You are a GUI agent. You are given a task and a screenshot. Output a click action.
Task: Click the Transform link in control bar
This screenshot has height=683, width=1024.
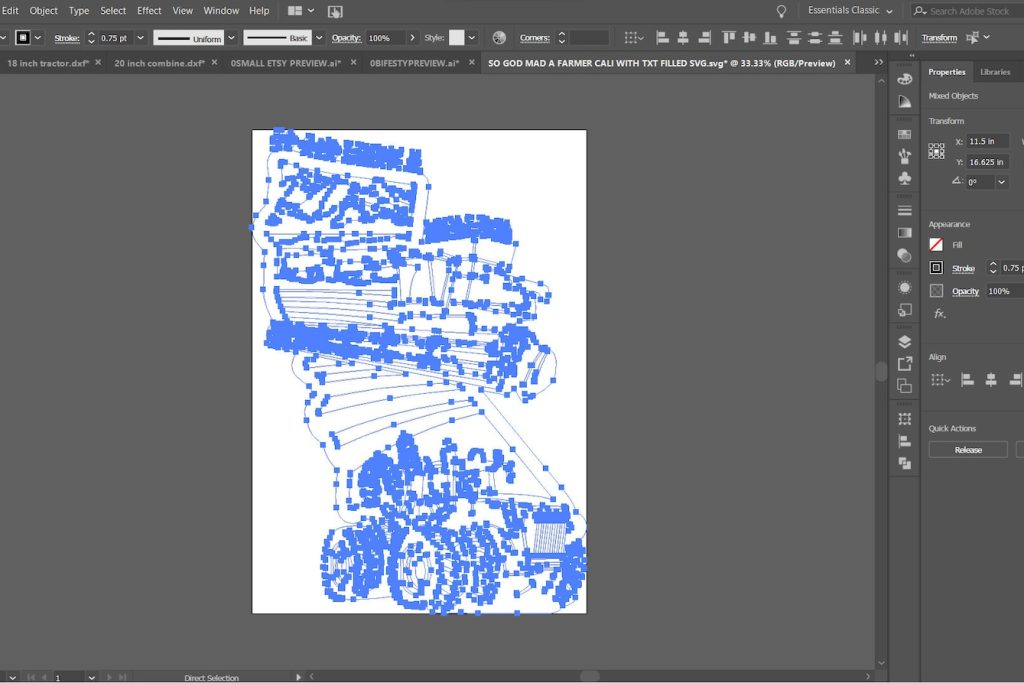(x=939, y=38)
